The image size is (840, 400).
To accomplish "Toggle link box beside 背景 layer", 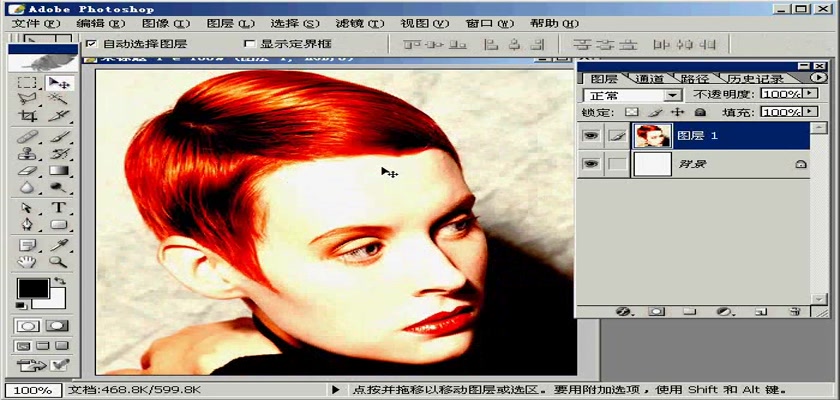I will (x=618, y=164).
